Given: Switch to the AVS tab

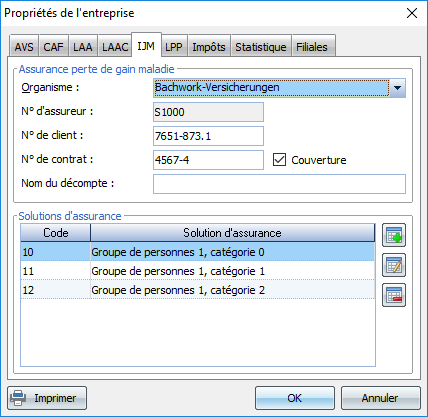Looking at the screenshot, I should click(x=24, y=47).
